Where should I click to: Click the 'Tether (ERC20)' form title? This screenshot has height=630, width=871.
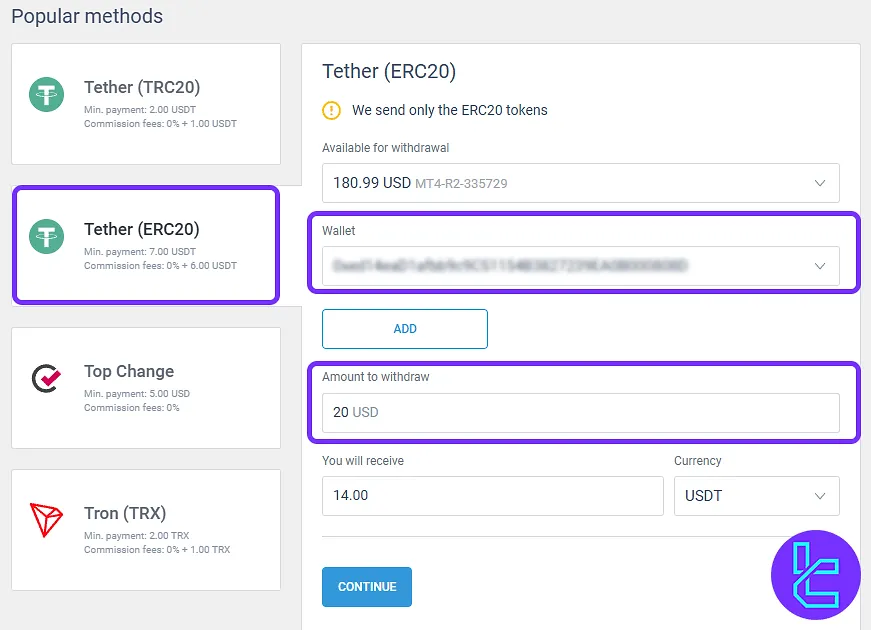(x=389, y=72)
